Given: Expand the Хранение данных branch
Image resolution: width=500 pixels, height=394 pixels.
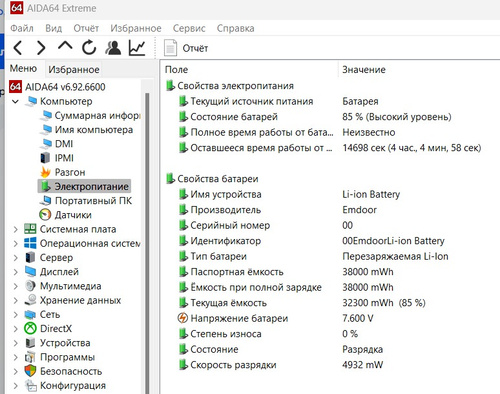Looking at the screenshot, I should point(15,300).
